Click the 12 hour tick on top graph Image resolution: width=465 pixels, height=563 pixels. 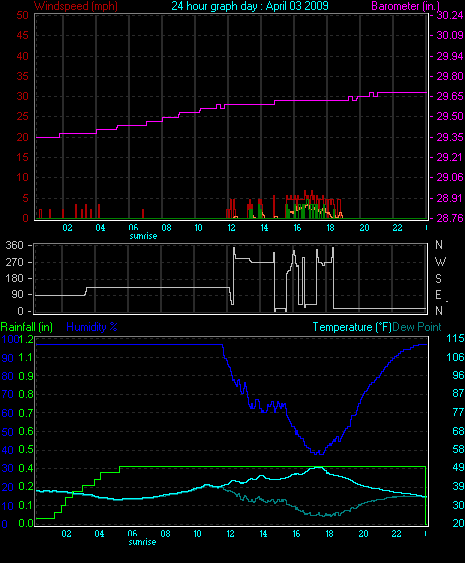[231, 228]
